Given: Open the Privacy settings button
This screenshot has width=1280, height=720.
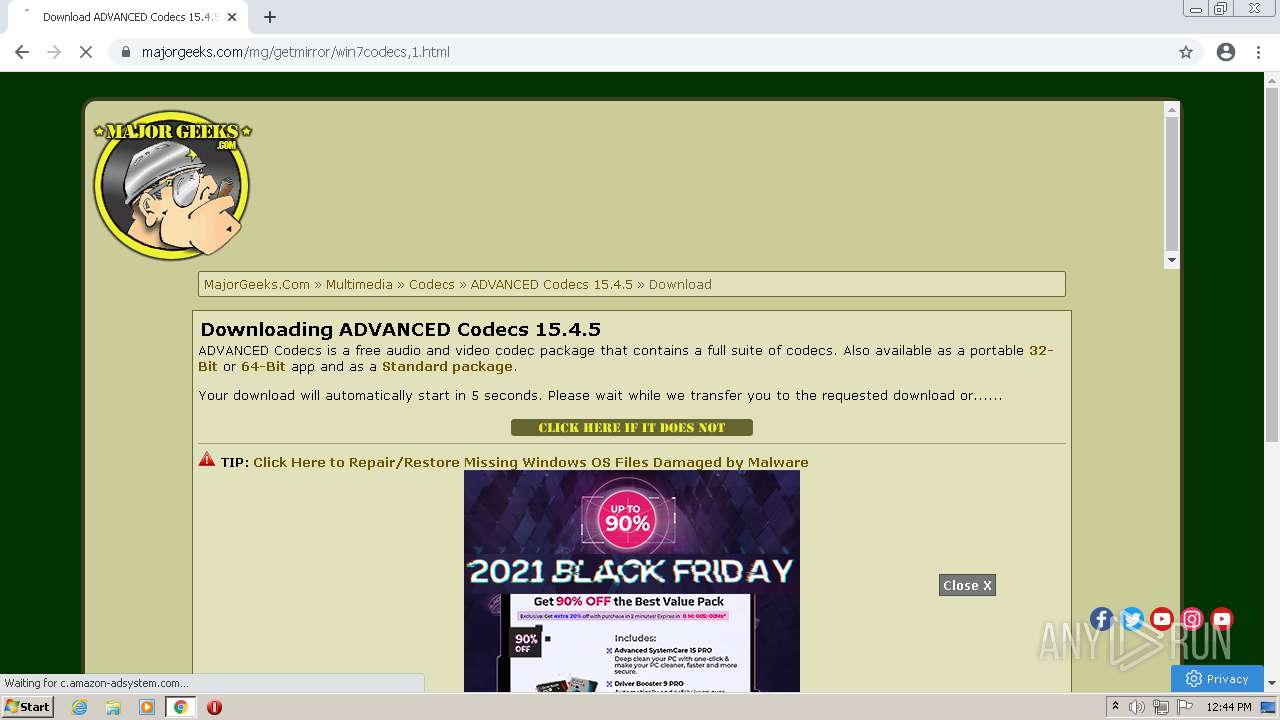Looking at the screenshot, I should 1217,679.
